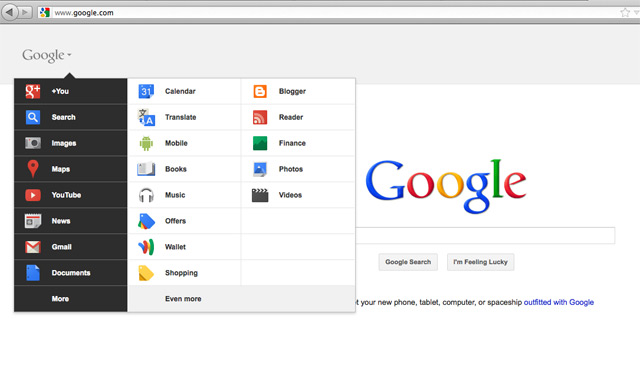Select the YouTube menu label
The image size is (640, 365).
(x=66, y=195)
